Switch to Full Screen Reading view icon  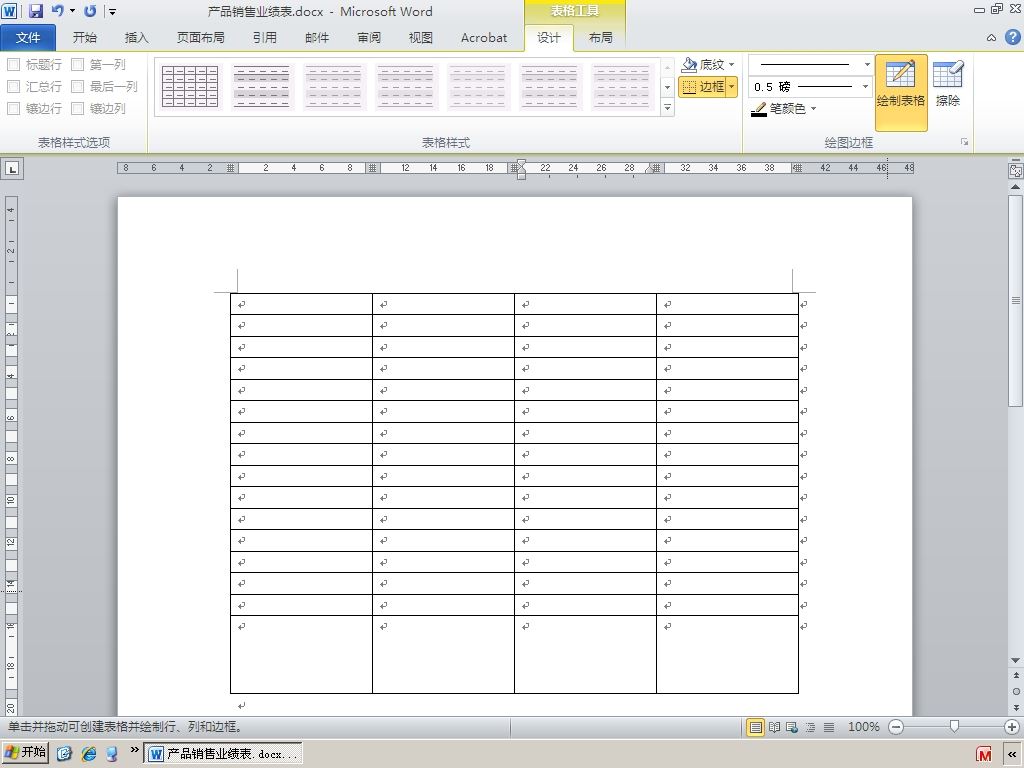(775, 727)
